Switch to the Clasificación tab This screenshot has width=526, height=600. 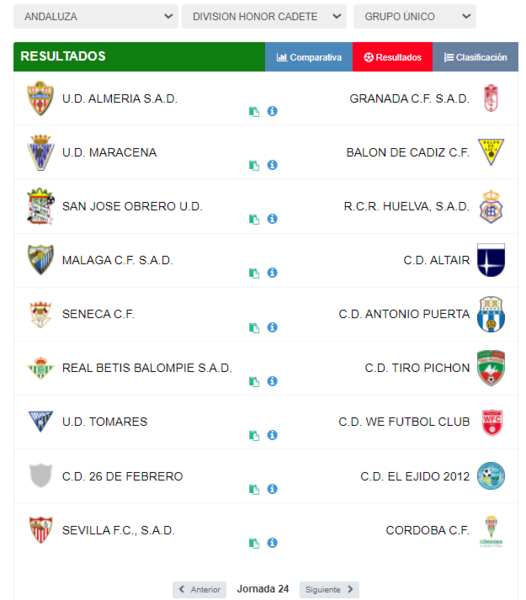pos(476,57)
